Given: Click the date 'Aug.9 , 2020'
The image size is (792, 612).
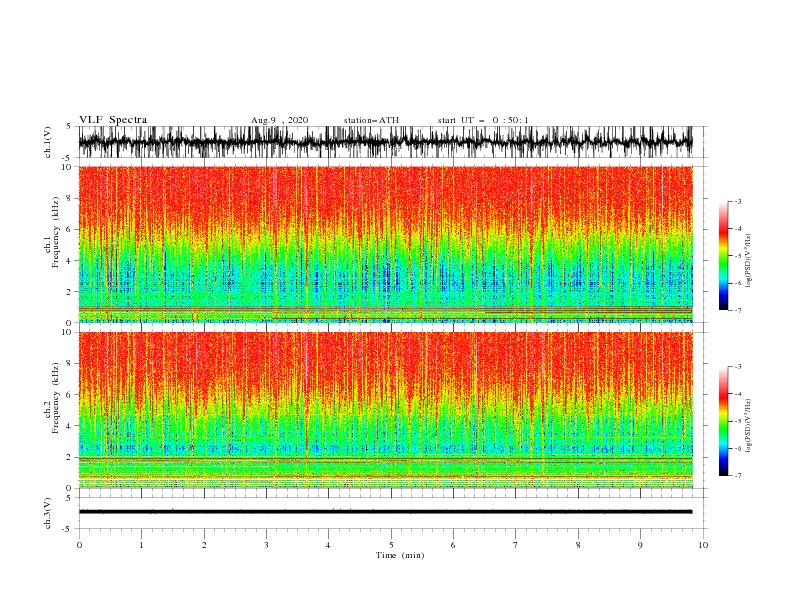Looking at the screenshot, I should [x=279, y=120].
